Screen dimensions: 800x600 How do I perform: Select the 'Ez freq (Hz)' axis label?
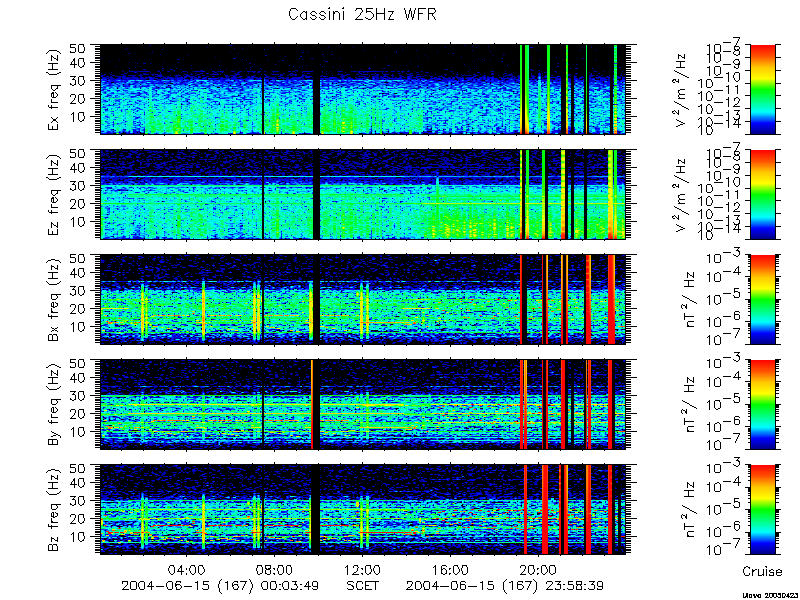pyautogui.click(x=55, y=194)
